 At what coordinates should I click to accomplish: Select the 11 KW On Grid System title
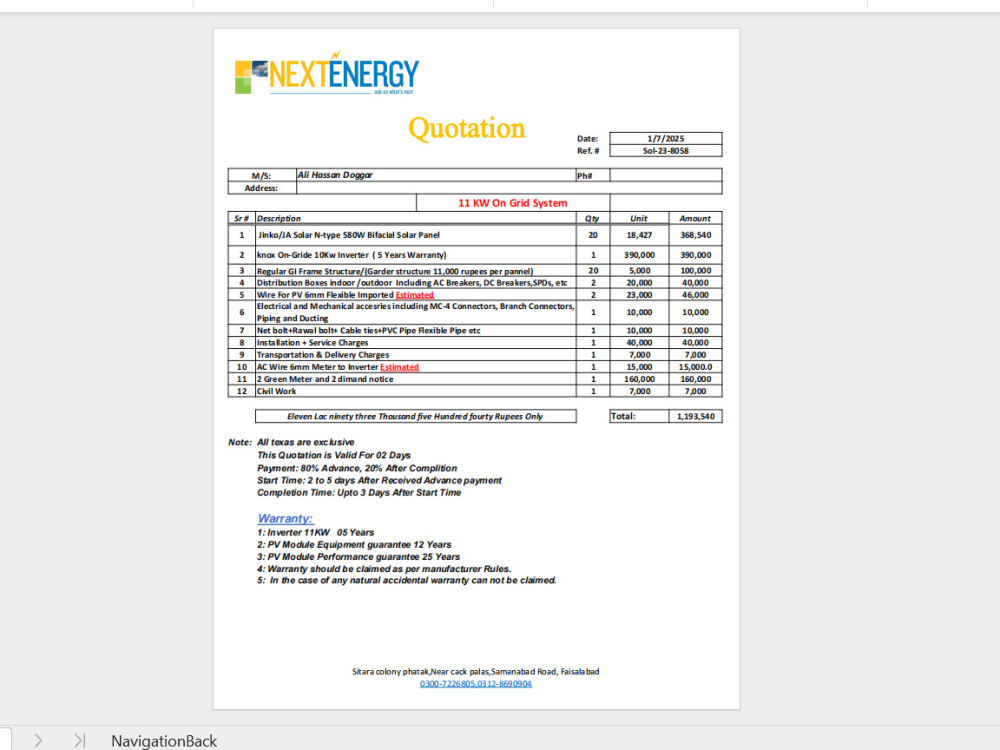click(513, 203)
